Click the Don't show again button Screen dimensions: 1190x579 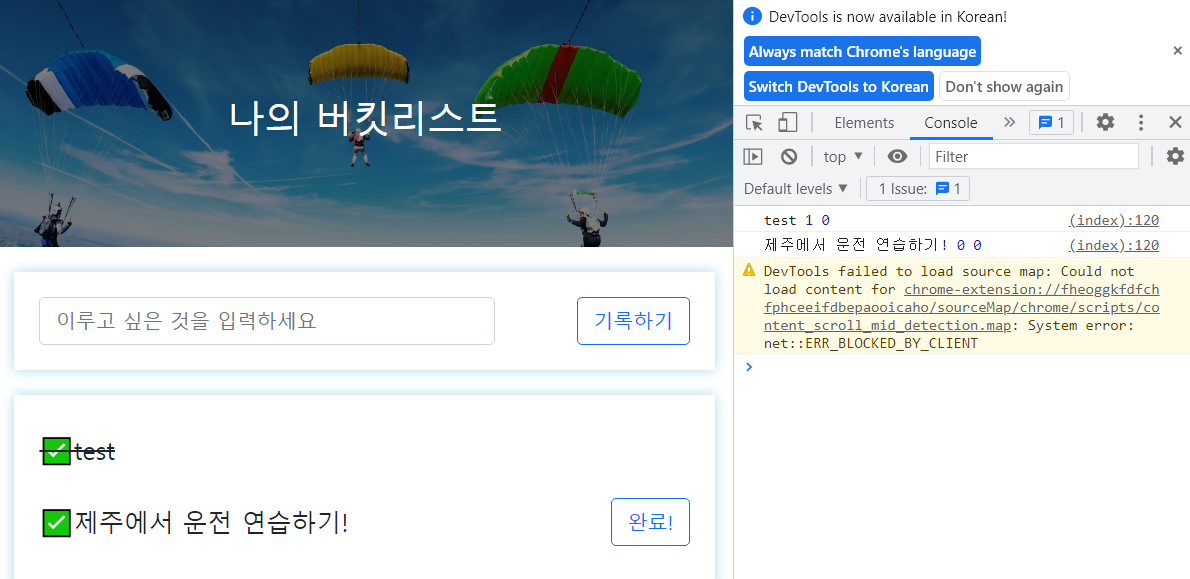[x=1004, y=87]
